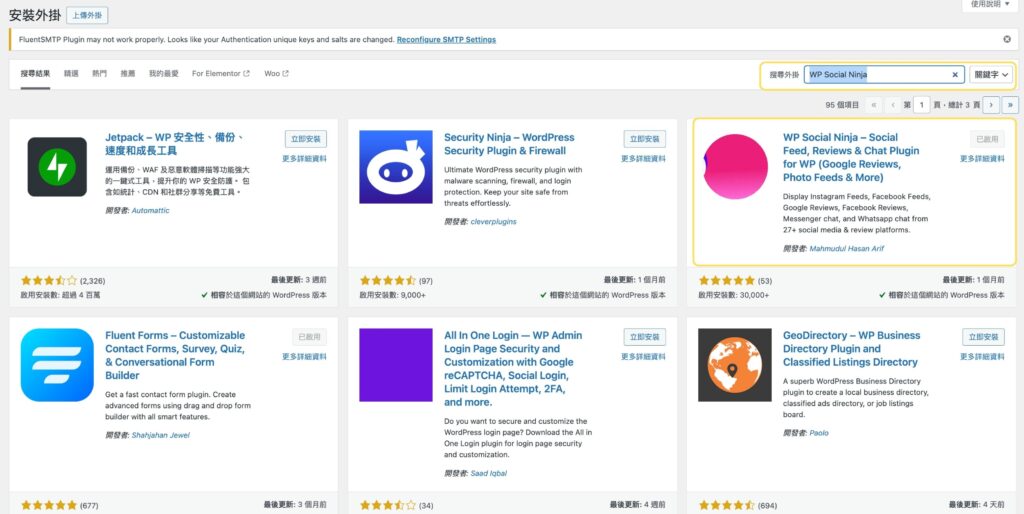Open GeoDirectory title link
Image resolution: width=1024 pixels, height=514 pixels.
[x=852, y=349]
